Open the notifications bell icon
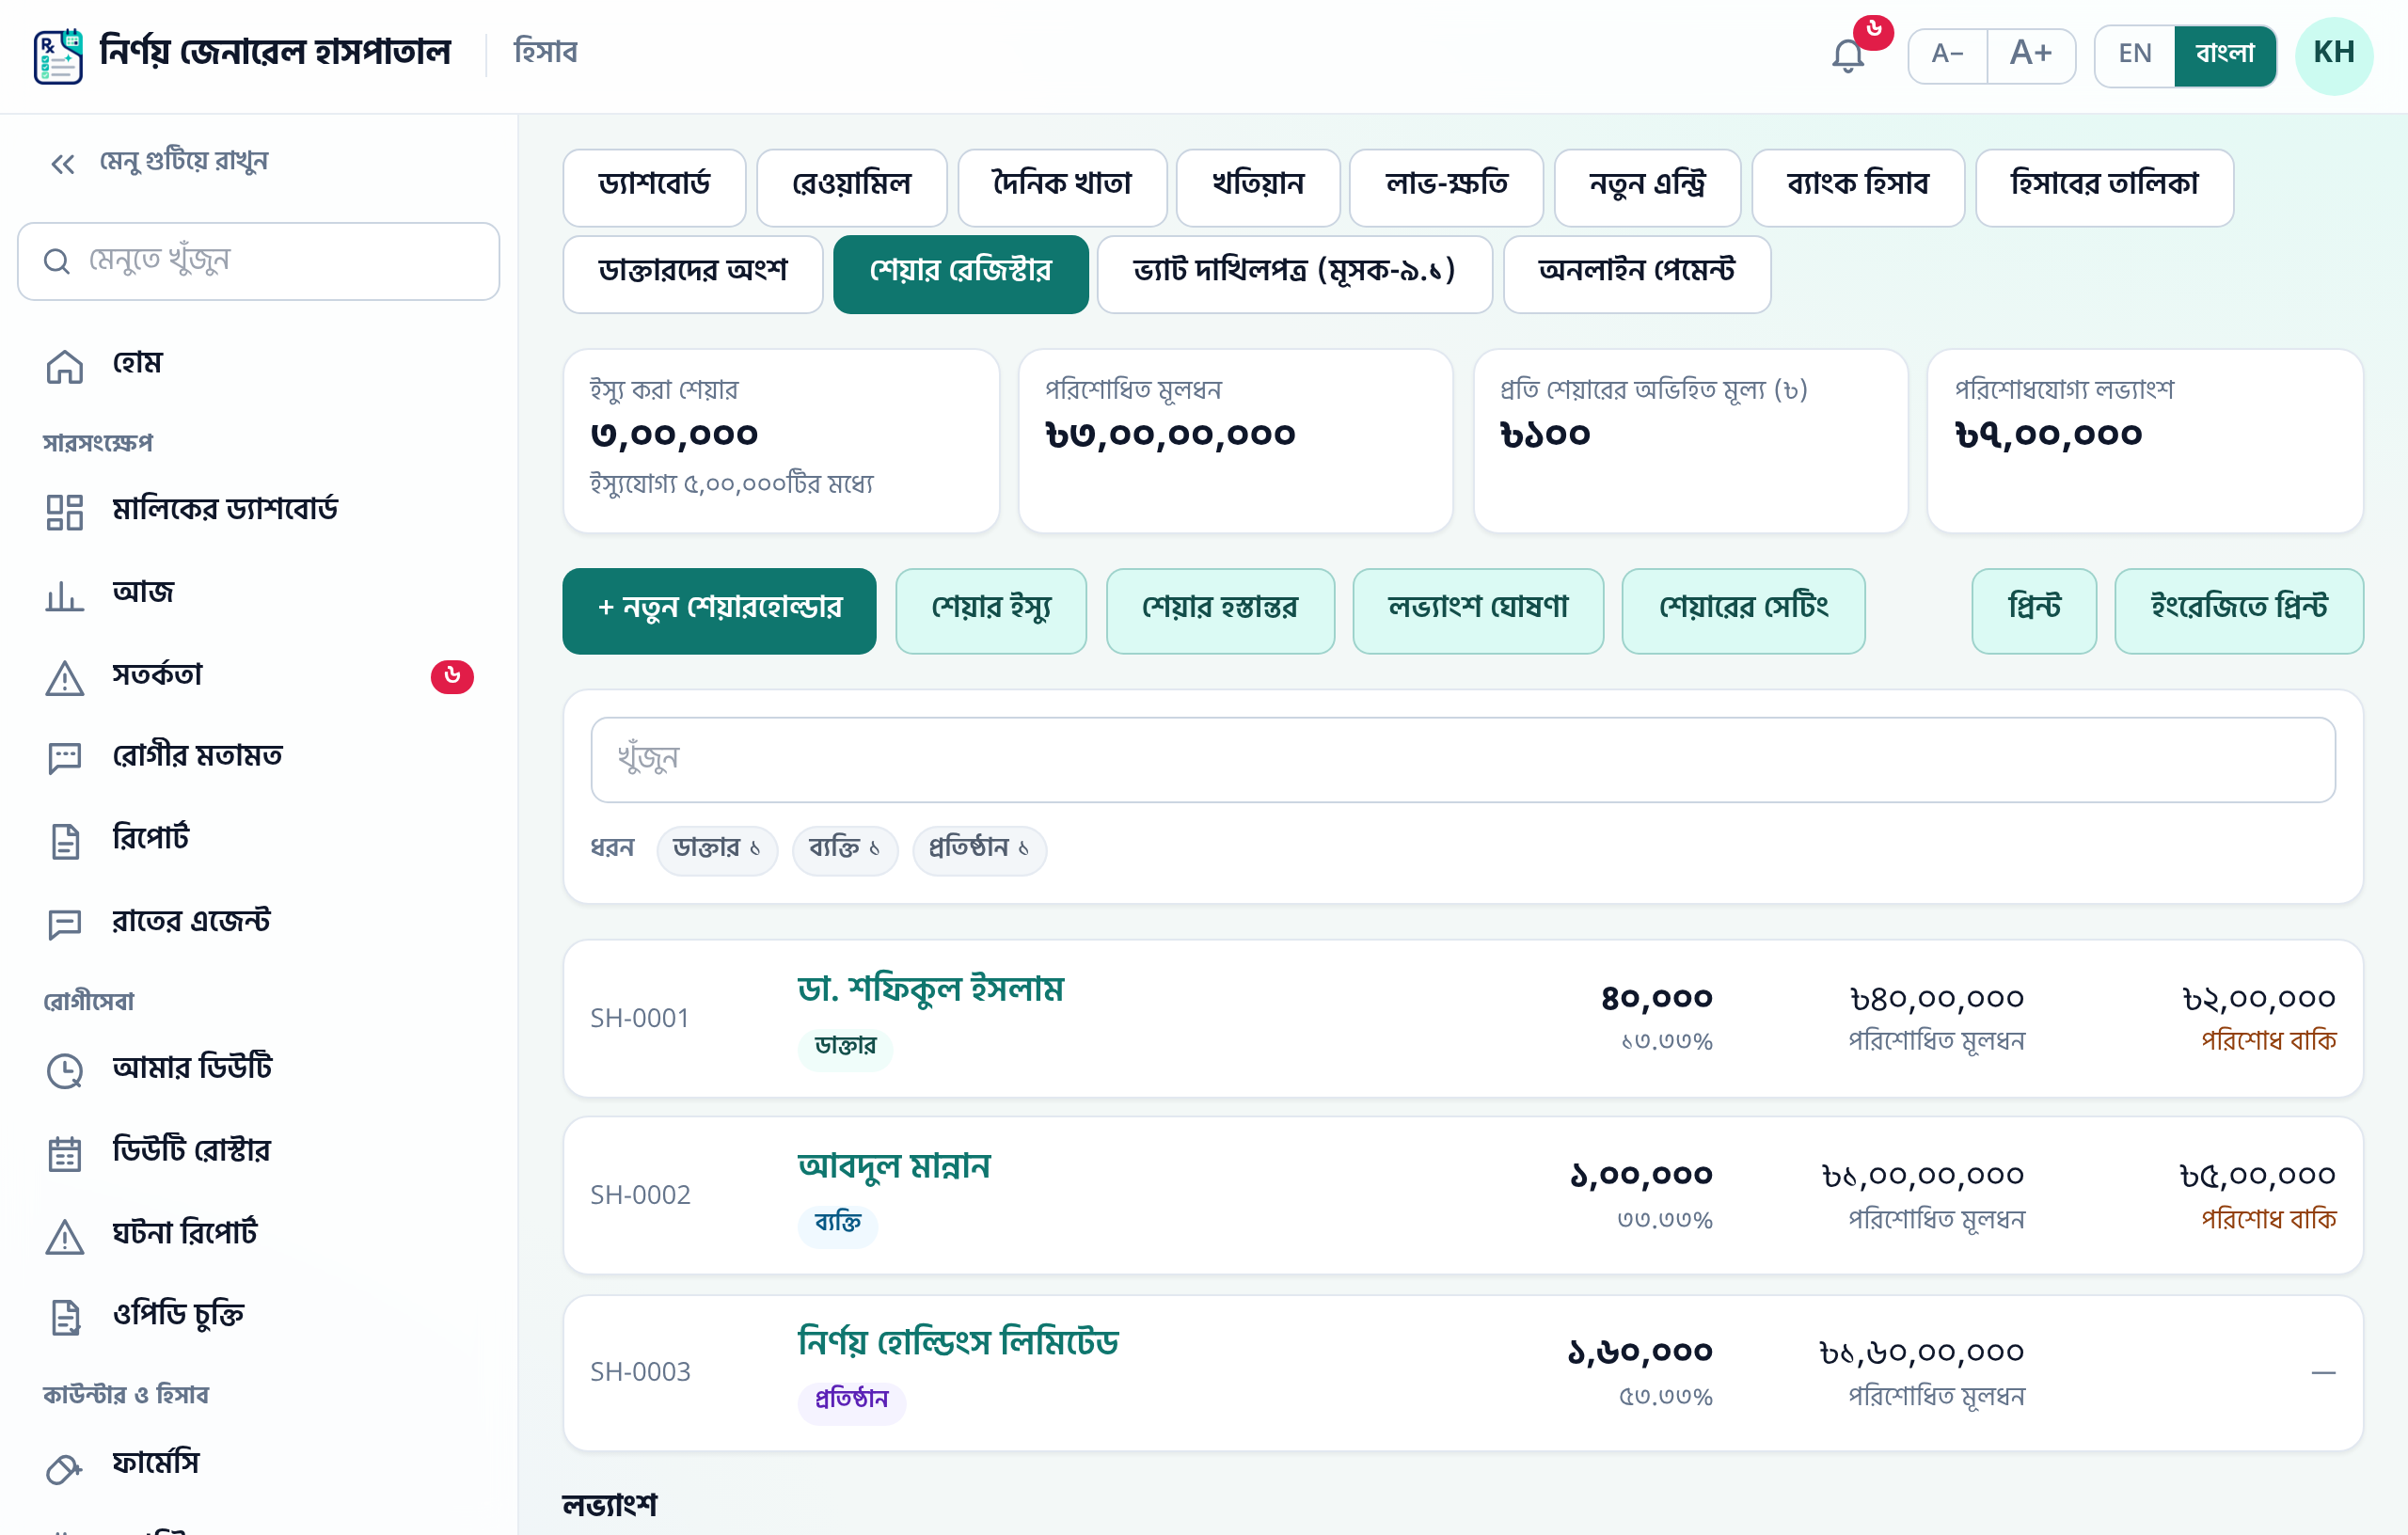Viewport: 2408px width, 1535px height. (1847, 55)
